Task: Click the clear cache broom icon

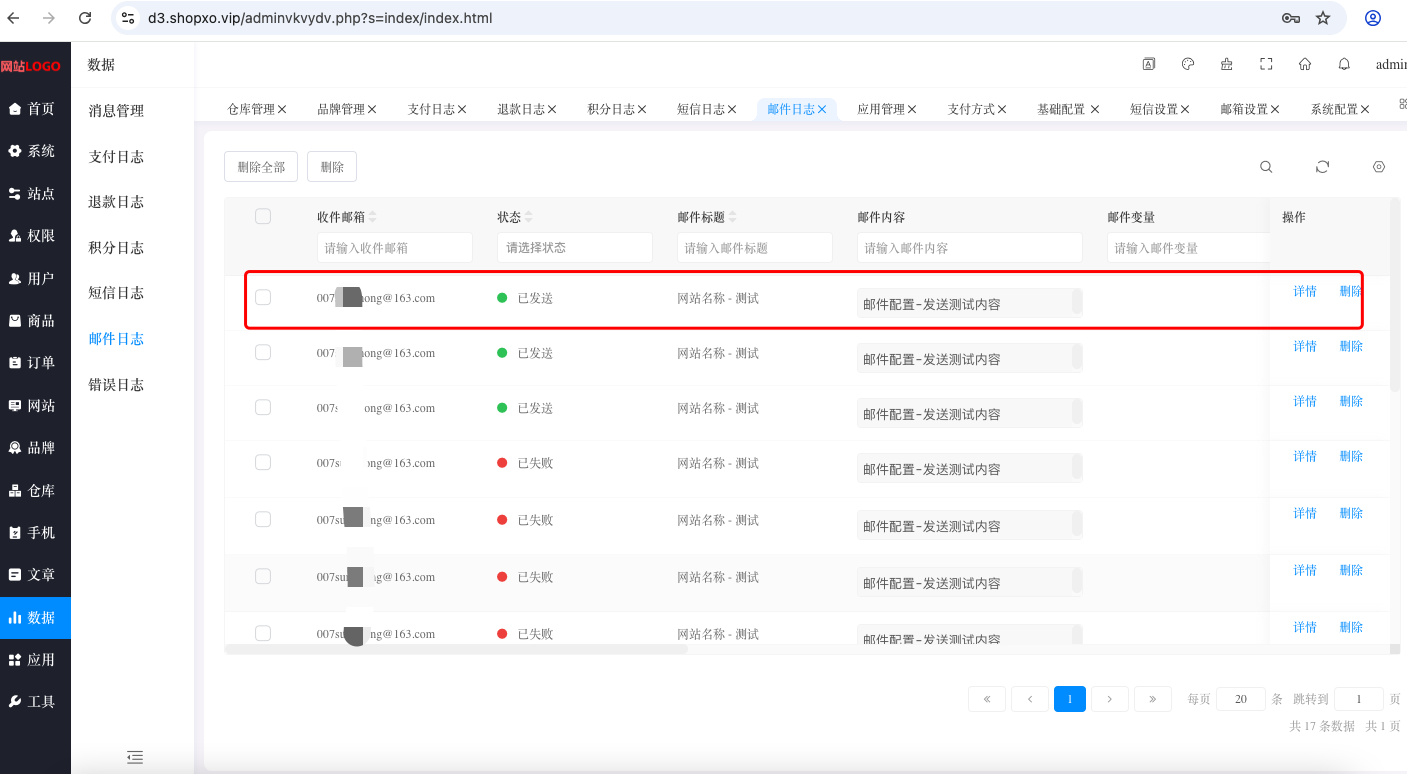Action: pyautogui.click(x=1227, y=64)
